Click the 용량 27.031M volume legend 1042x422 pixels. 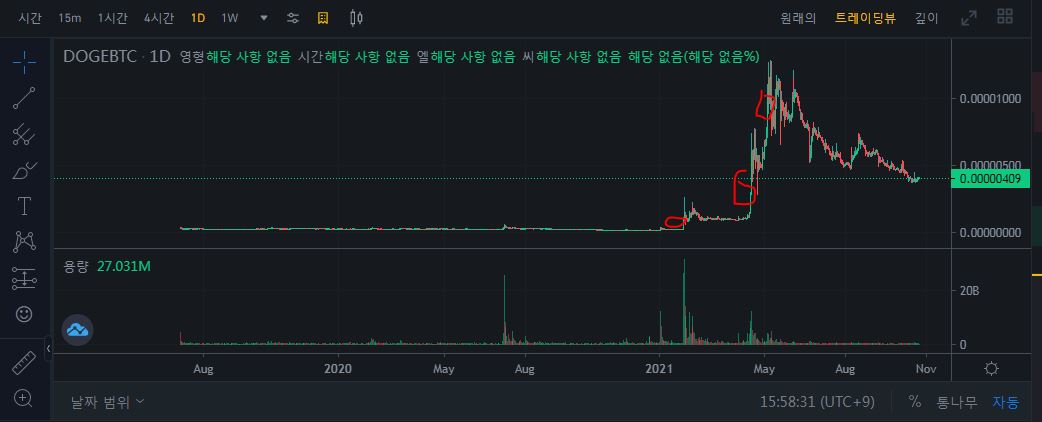pos(106,266)
